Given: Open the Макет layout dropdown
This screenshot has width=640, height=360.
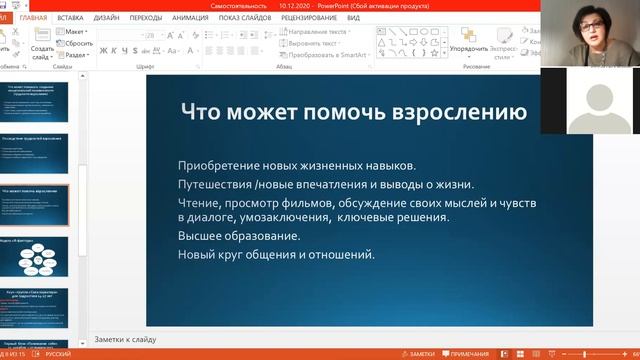Looking at the screenshot, I should [72, 31].
